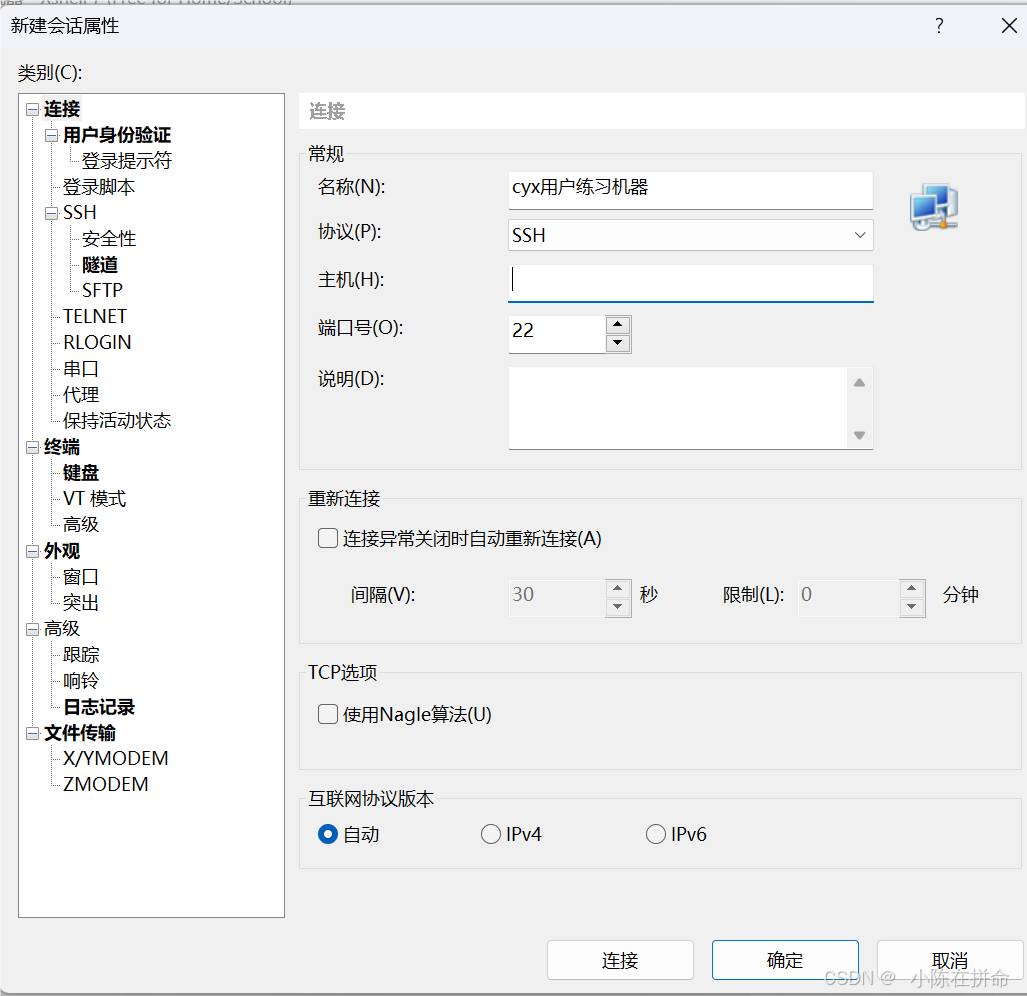Open 突出 settings
1027x996 pixels.
click(81, 602)
